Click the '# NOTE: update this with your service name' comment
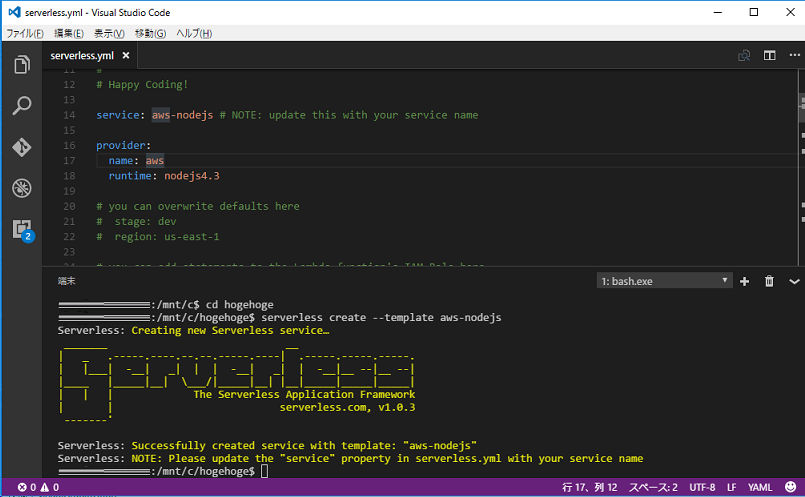This screenshot has height=497, width=805. pyautogui.click(x=349, y=115)
